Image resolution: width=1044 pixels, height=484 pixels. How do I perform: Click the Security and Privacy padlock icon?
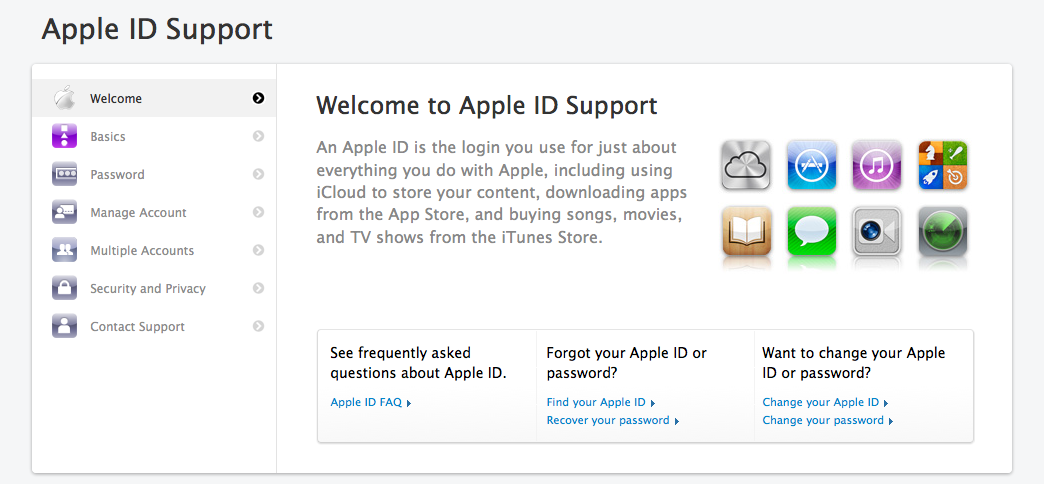coord(65,288)
